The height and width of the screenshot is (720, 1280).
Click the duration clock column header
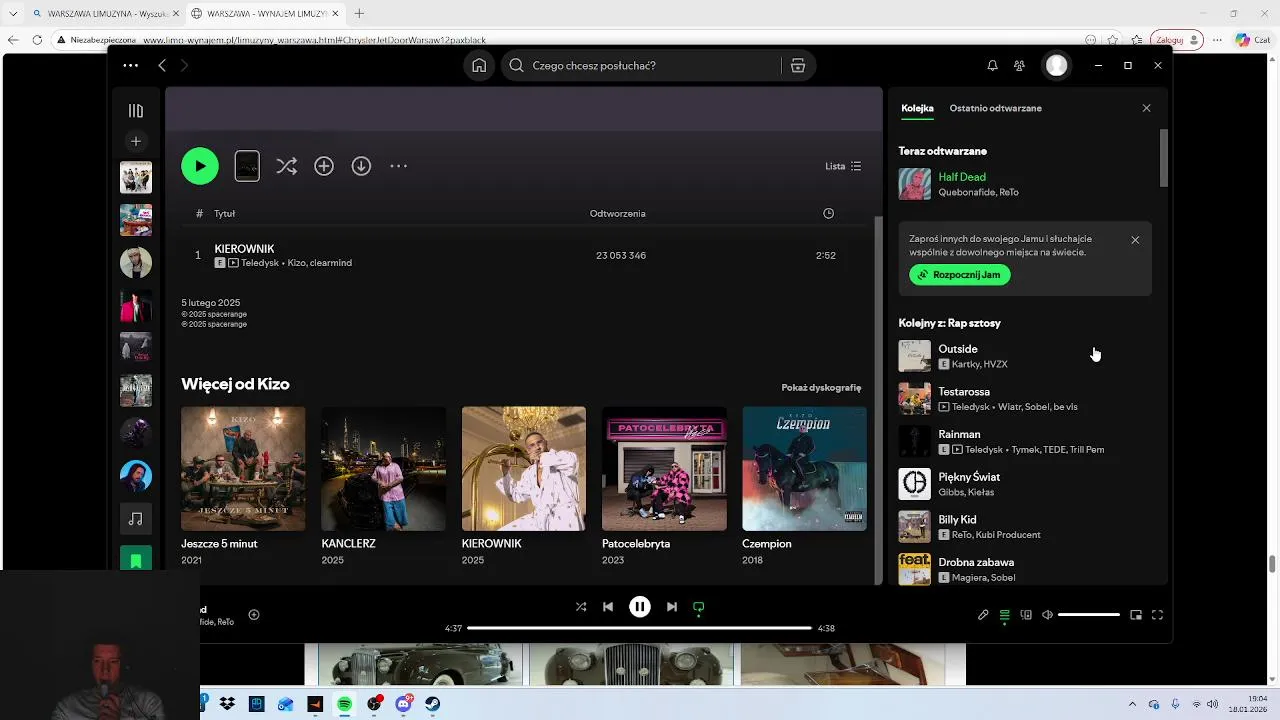[828, 213]
